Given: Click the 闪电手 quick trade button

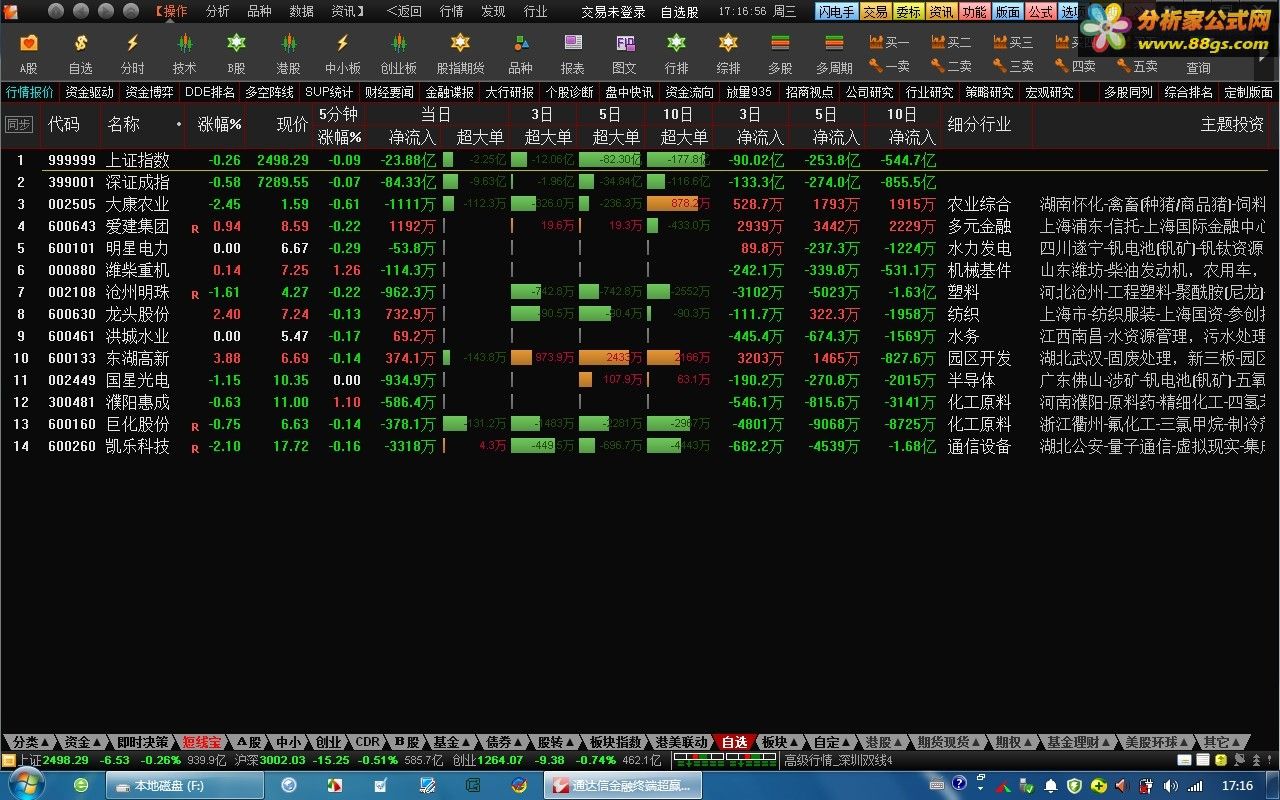Looking at the screenshot, I should 836,12.
